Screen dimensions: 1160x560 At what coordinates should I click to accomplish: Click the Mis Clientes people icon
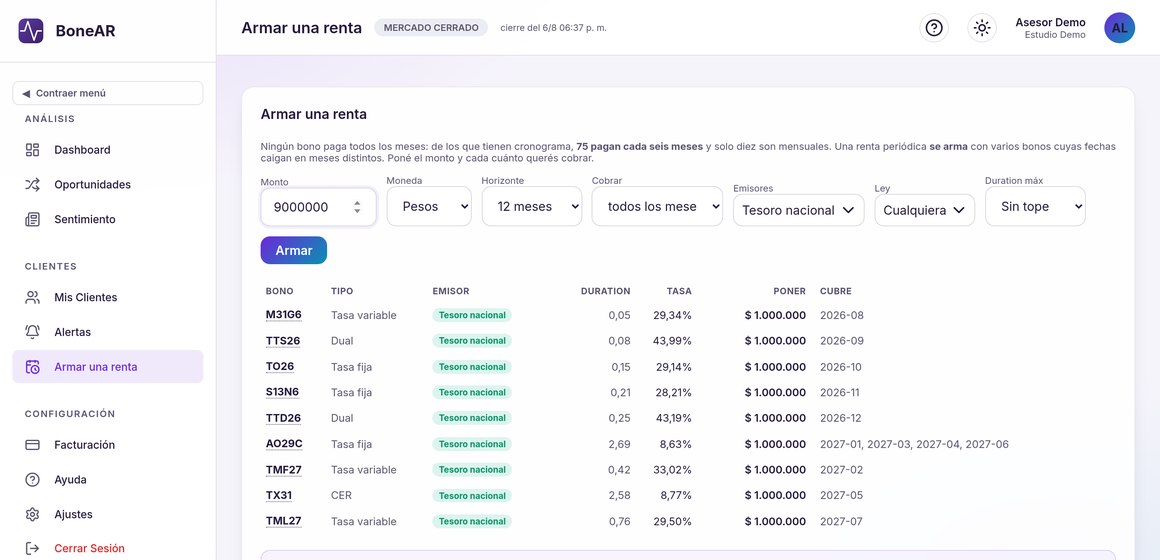(33, 297)
